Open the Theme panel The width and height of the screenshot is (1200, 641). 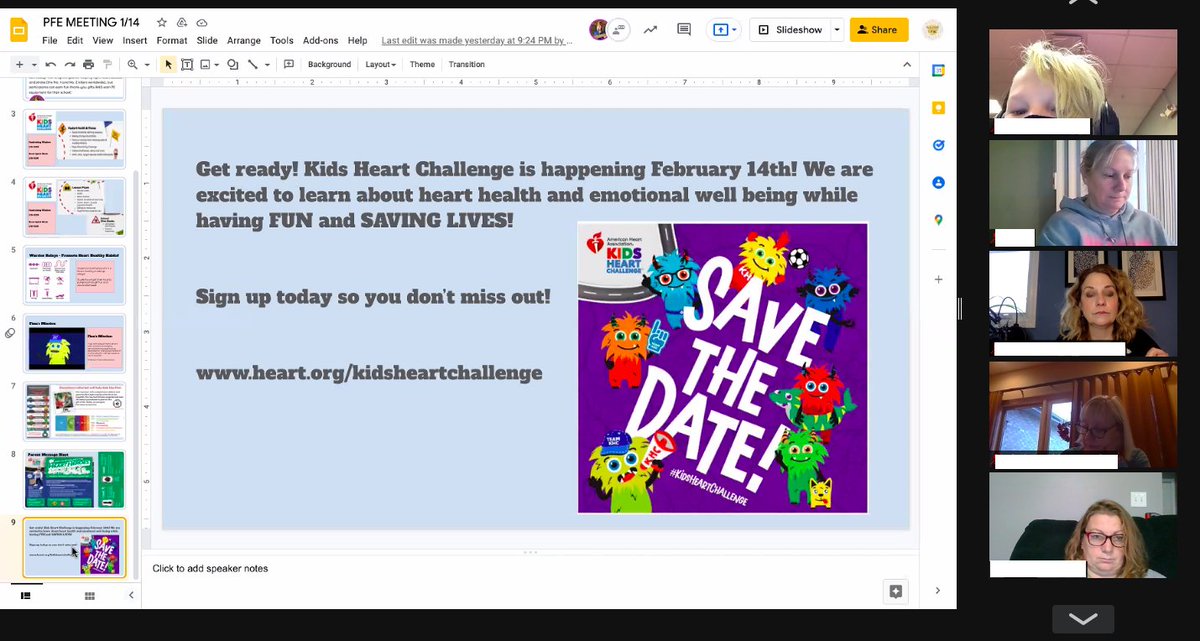[x=422, y=64]
